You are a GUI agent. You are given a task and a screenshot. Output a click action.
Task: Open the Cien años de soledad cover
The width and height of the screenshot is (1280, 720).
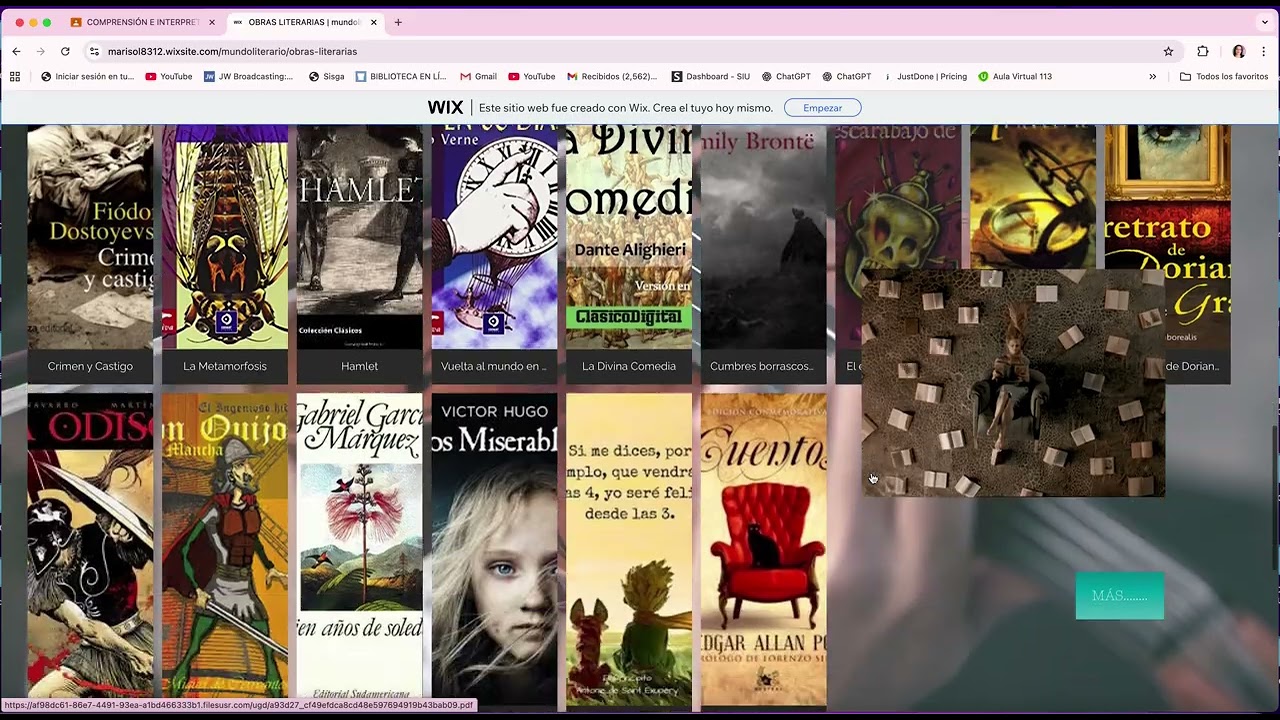(x=359, y=550)
